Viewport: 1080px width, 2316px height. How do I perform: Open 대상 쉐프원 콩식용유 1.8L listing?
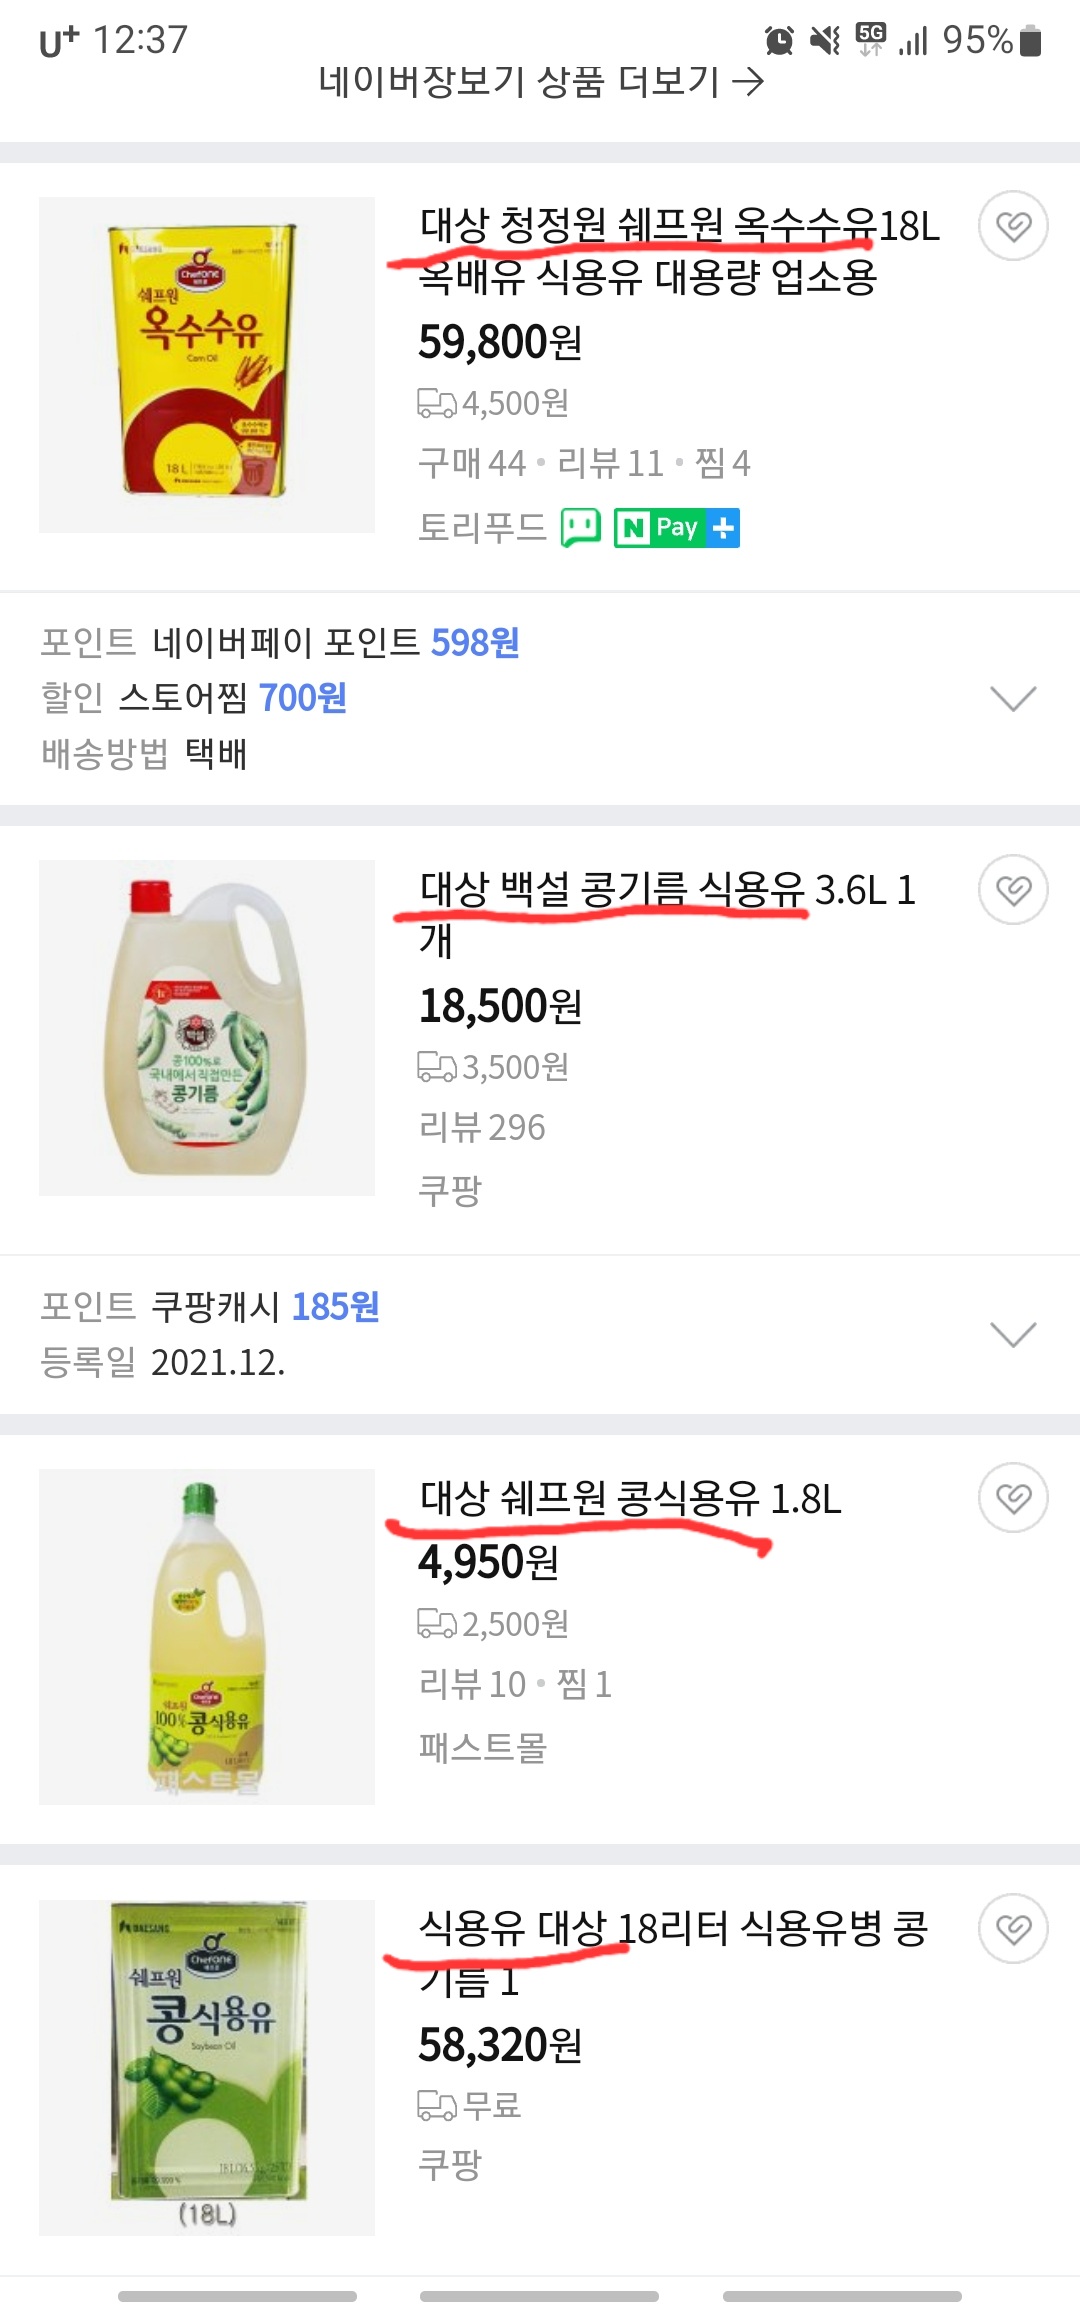pyautogui.click(x=630, y=1498)
